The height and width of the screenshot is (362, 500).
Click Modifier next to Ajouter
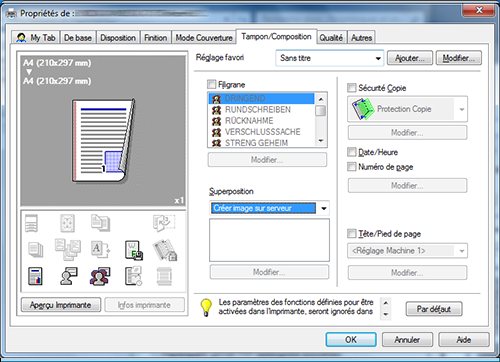[x=458, y=58]
